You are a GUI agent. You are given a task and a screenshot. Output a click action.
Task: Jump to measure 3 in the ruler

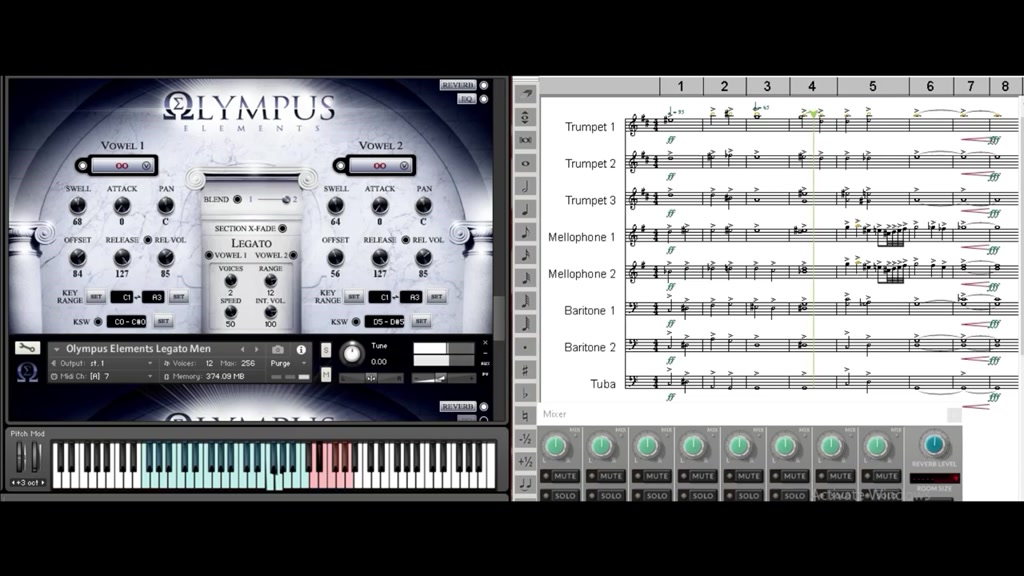click(x=767, y=86)
